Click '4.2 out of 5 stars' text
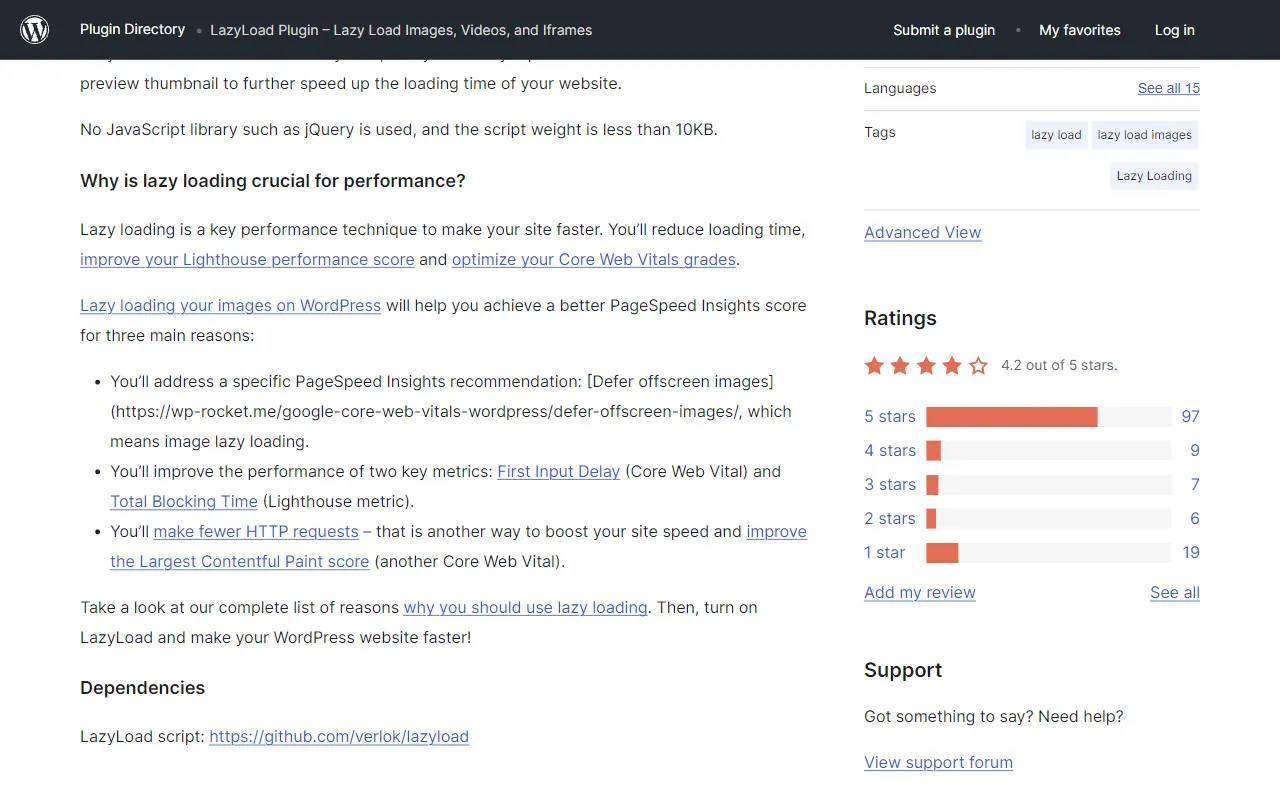Viewport: 1280px width, 800px height. pyautogui.click(x=1059, y=365)
